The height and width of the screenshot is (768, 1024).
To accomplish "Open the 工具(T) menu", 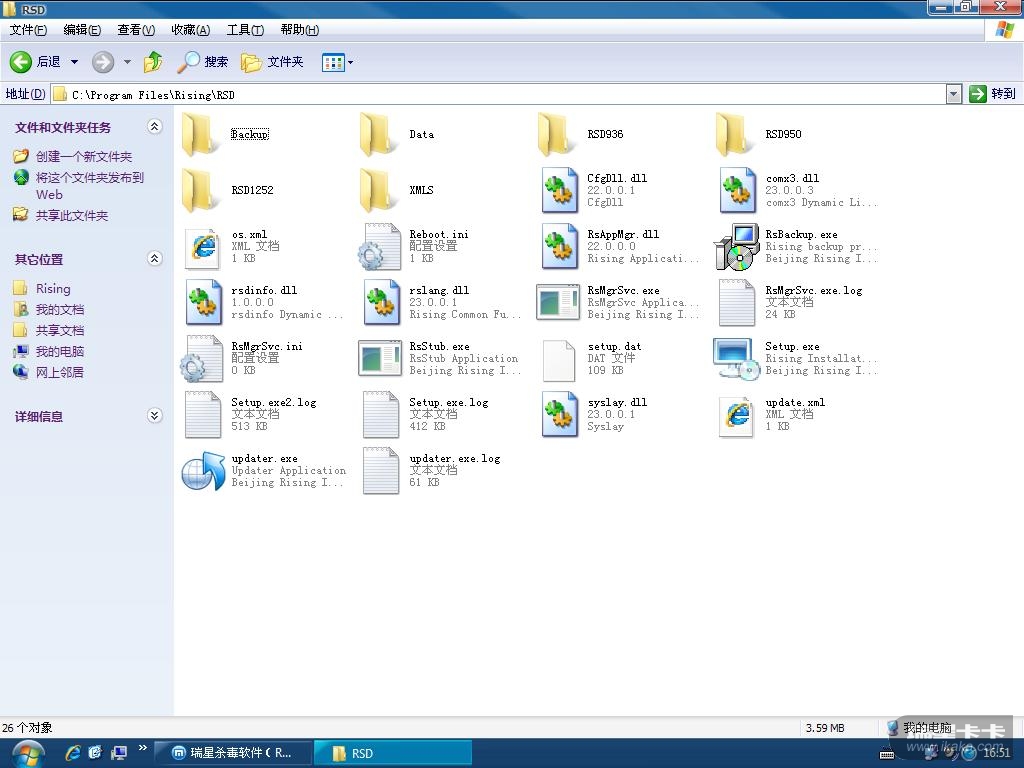I will (246, 29).
